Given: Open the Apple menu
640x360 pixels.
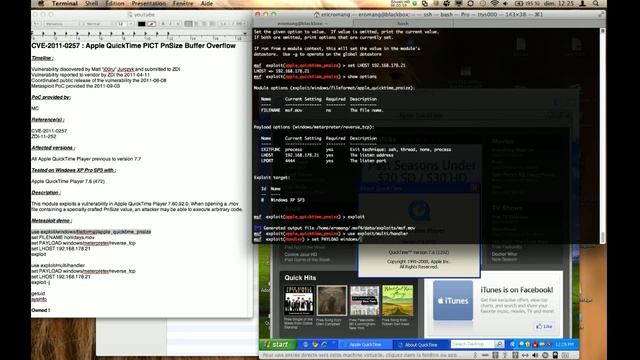Looking at the screenshot, I should (x=40, y=4).
